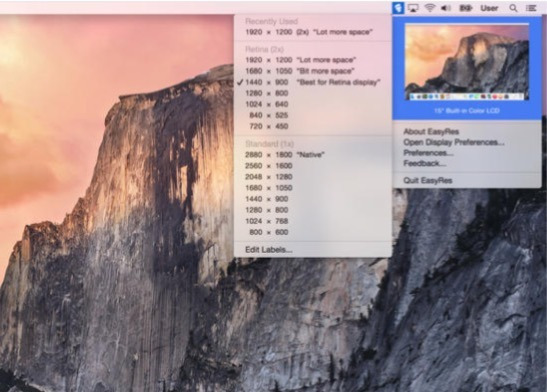Open the User account menu

click(x=489, y=8)
